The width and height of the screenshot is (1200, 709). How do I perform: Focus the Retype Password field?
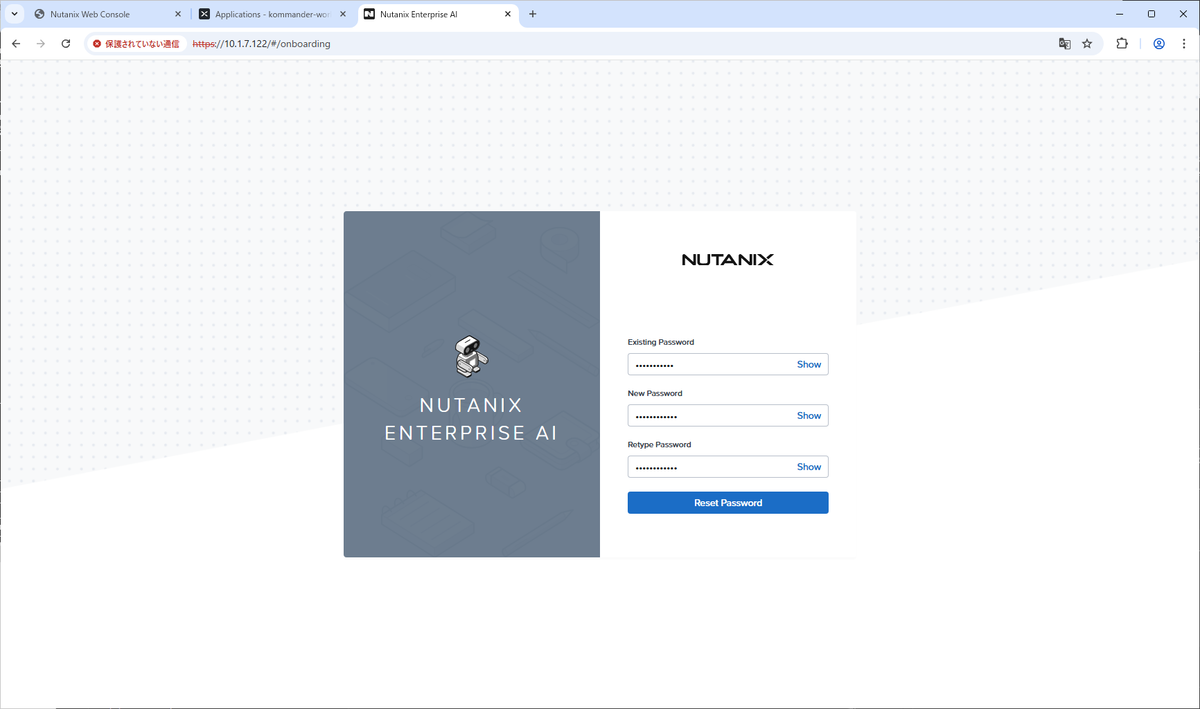coord(728,467)
